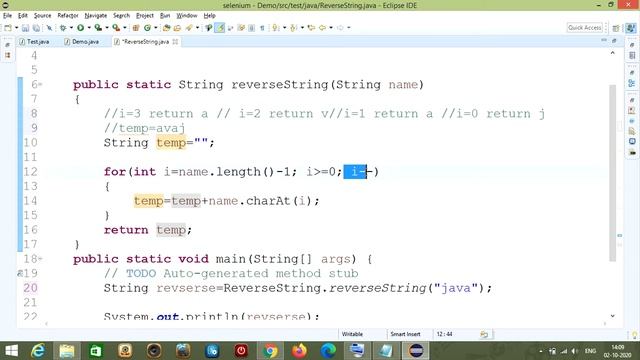The image size is (640, 360).
Task: Open dropdown arrow next to Search icon
Action: point(198,28)
